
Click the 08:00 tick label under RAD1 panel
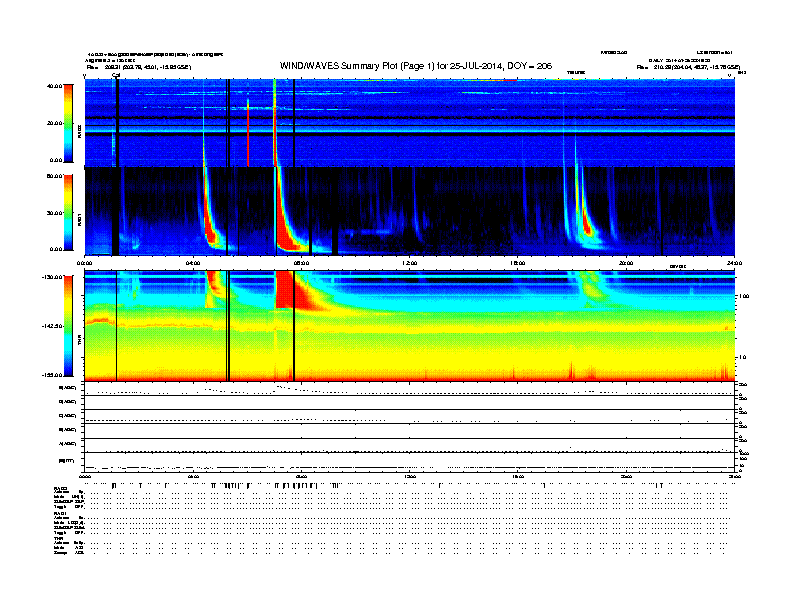click(301, 263)
